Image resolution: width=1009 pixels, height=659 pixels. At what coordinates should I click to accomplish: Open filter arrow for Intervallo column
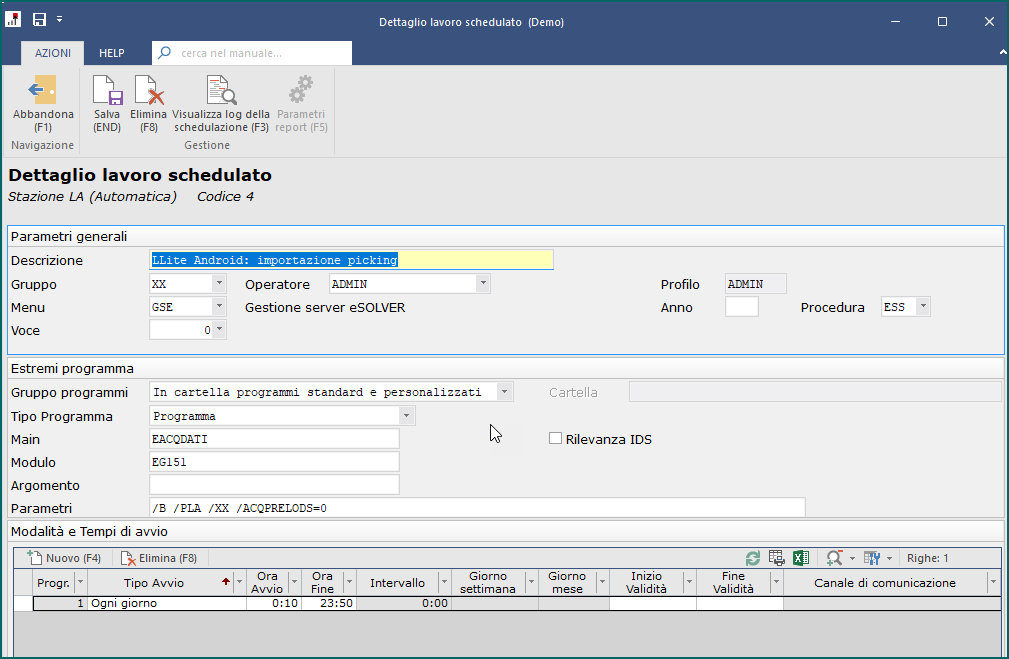[x=445, y=582]
